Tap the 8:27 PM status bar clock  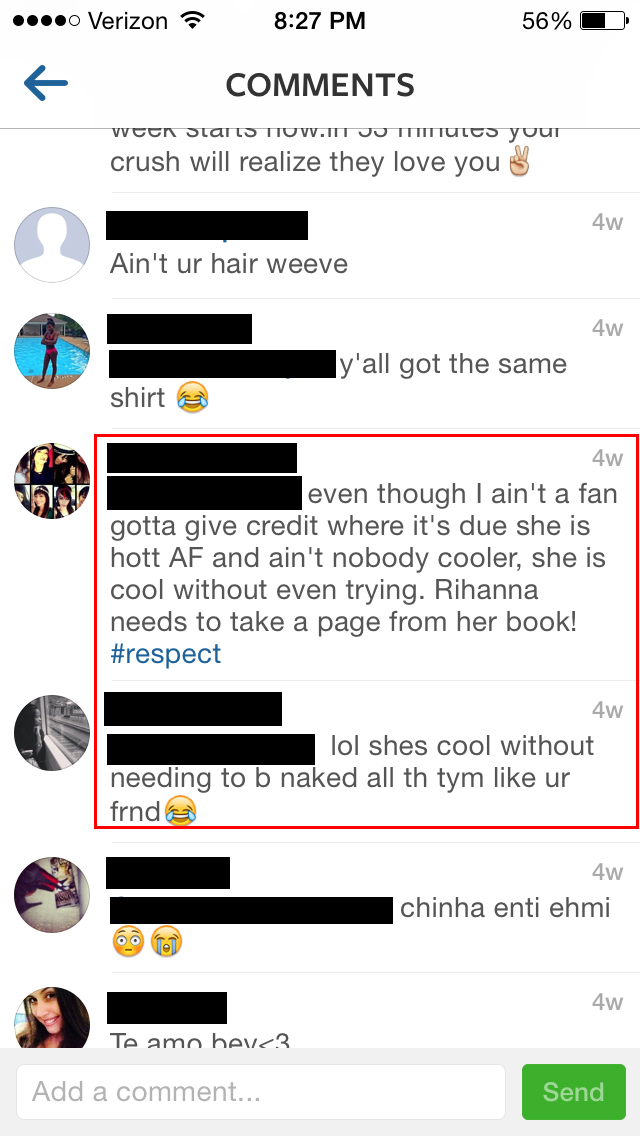click(320, 21)
